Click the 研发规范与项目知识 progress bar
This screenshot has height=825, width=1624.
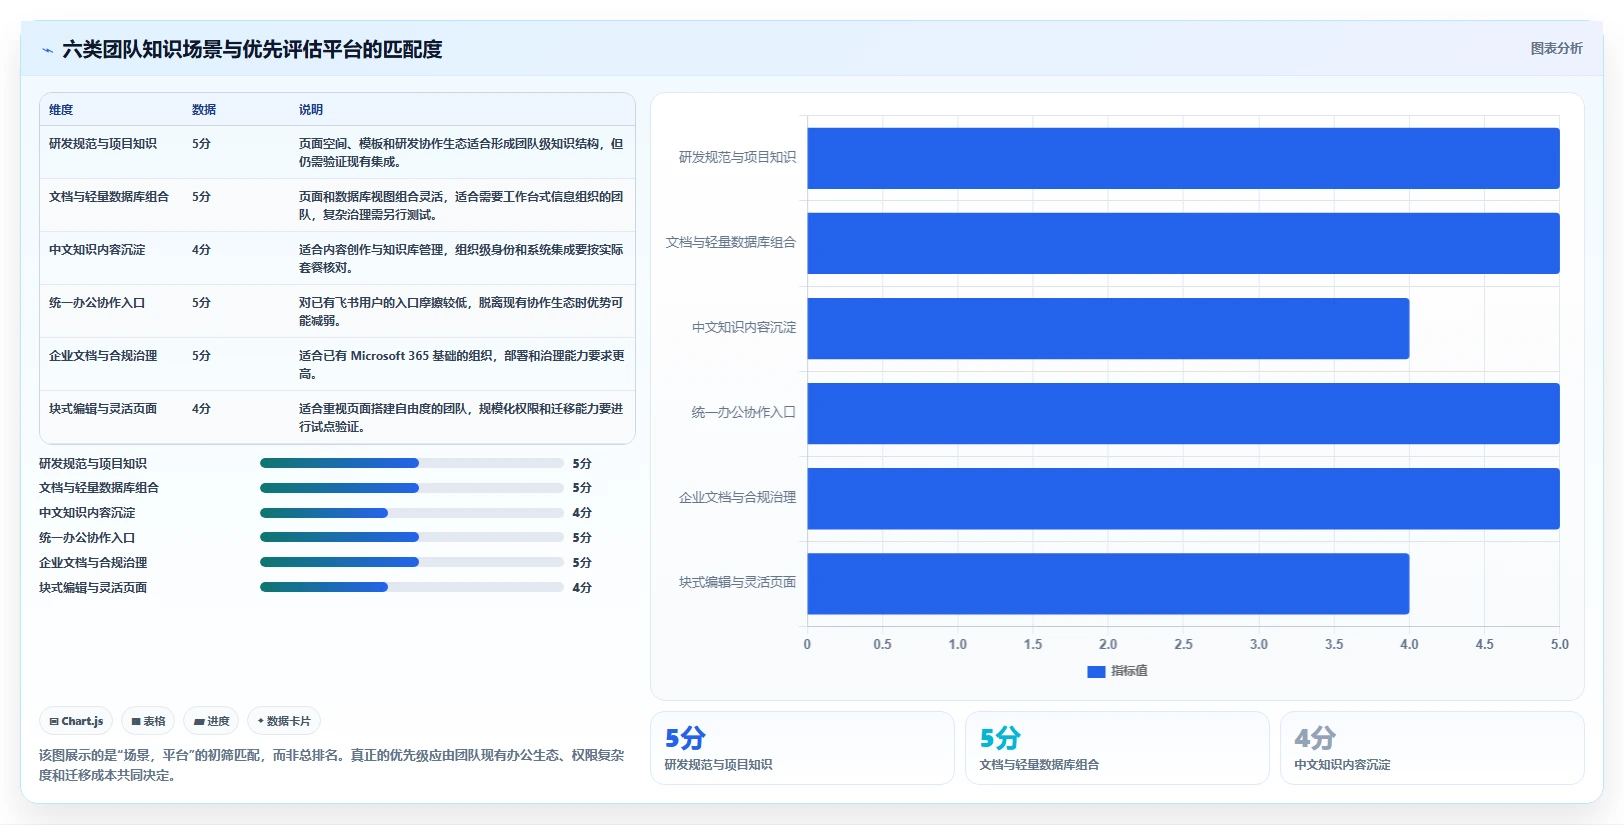(x=412, y=463)
